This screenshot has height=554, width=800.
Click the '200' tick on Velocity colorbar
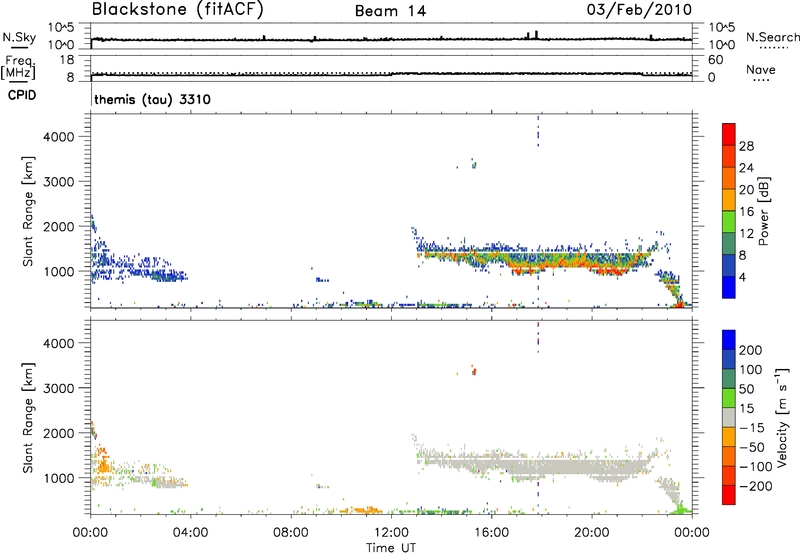coord(751,350)
